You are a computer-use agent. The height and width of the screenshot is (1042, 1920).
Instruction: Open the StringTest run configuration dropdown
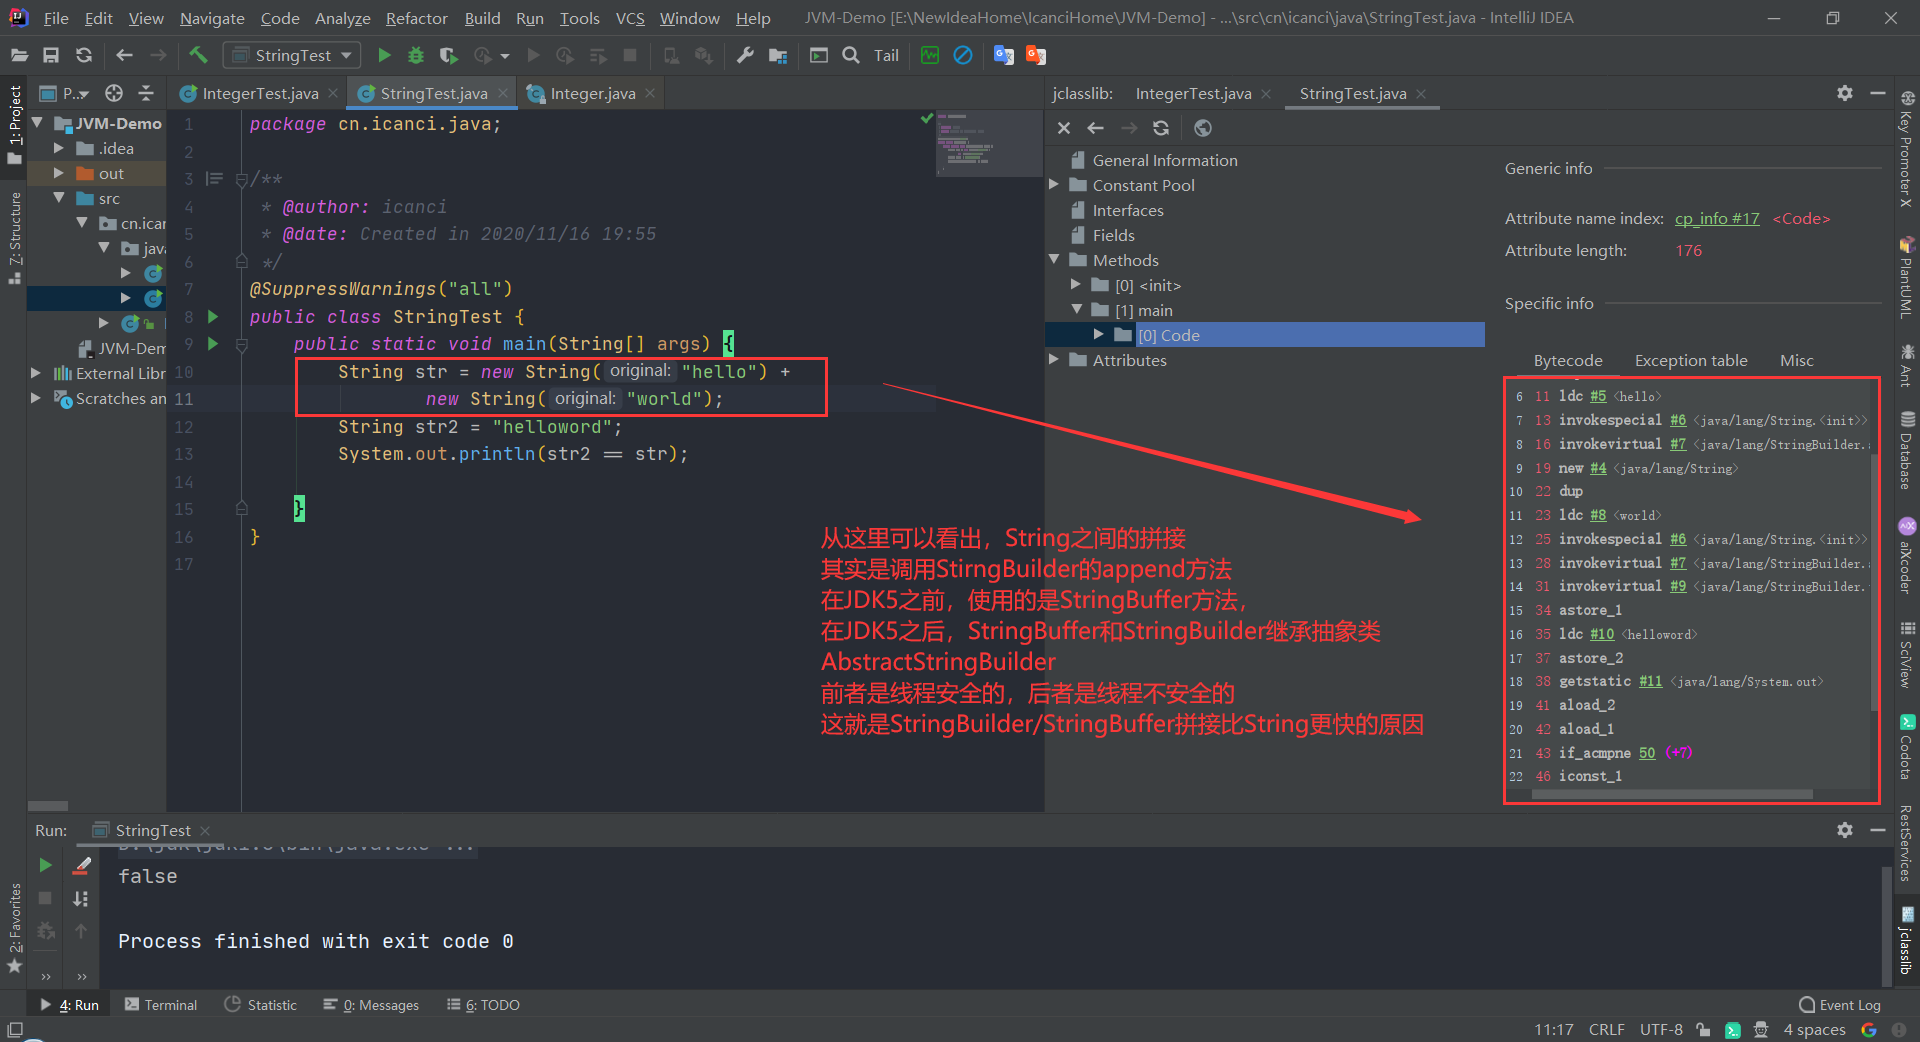click(x=291, y=55)
